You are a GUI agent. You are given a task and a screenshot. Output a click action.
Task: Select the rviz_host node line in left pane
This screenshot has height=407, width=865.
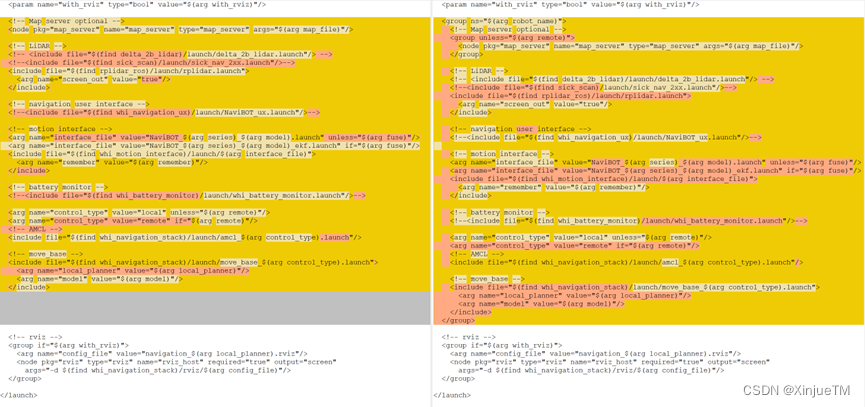point(177,362)
